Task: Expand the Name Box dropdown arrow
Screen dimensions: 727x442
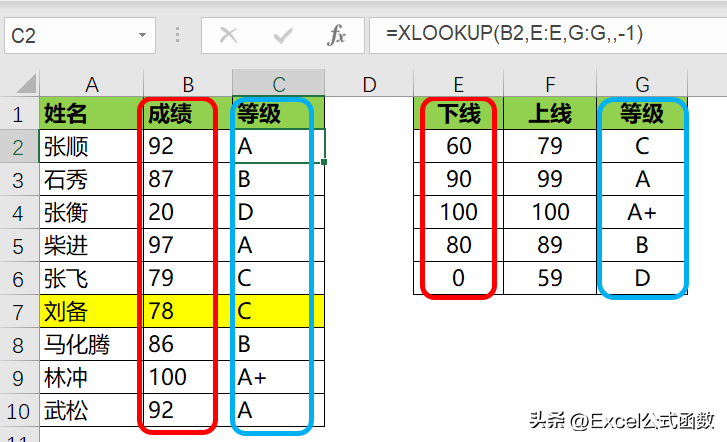Action: [142, 35]
